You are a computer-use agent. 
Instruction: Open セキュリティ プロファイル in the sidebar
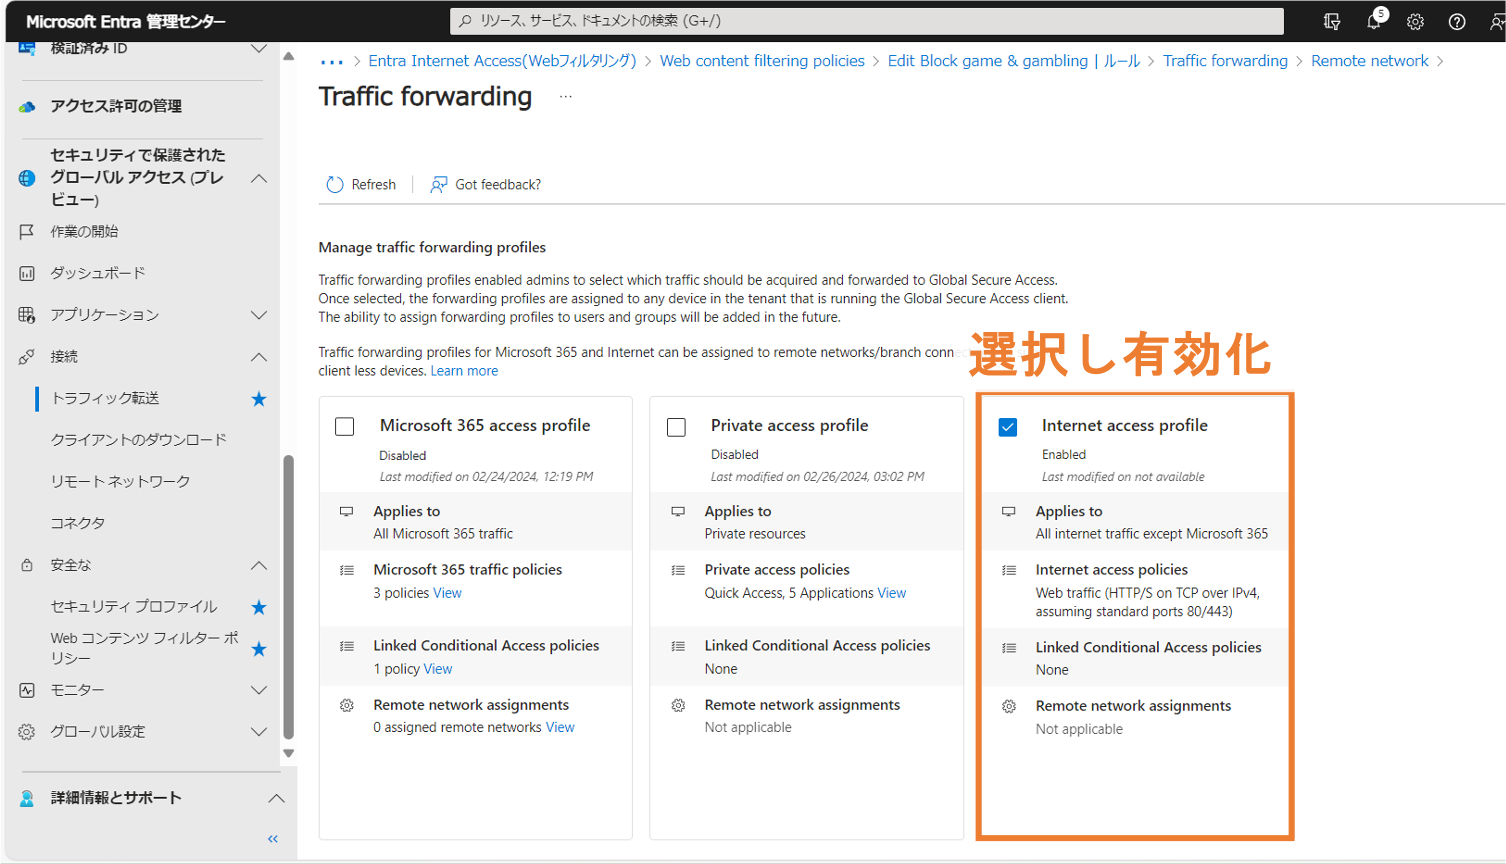click(x=134, y=607)
